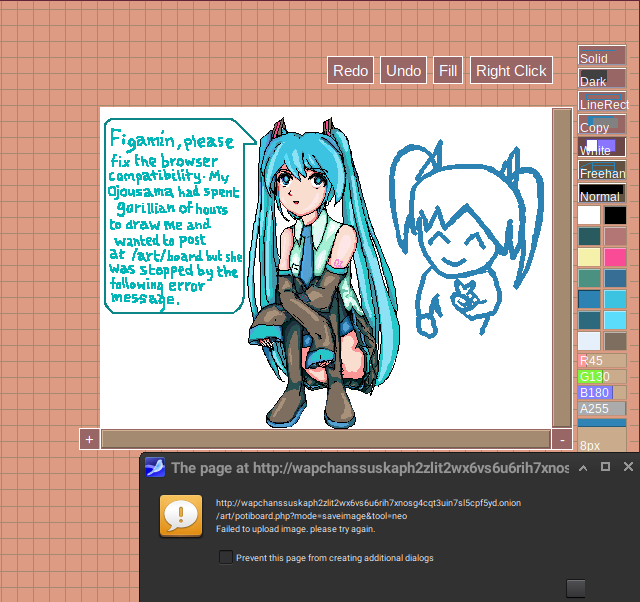Open the Right Click option
Viewport: 640px width, 602px height.
click(511, 70)
